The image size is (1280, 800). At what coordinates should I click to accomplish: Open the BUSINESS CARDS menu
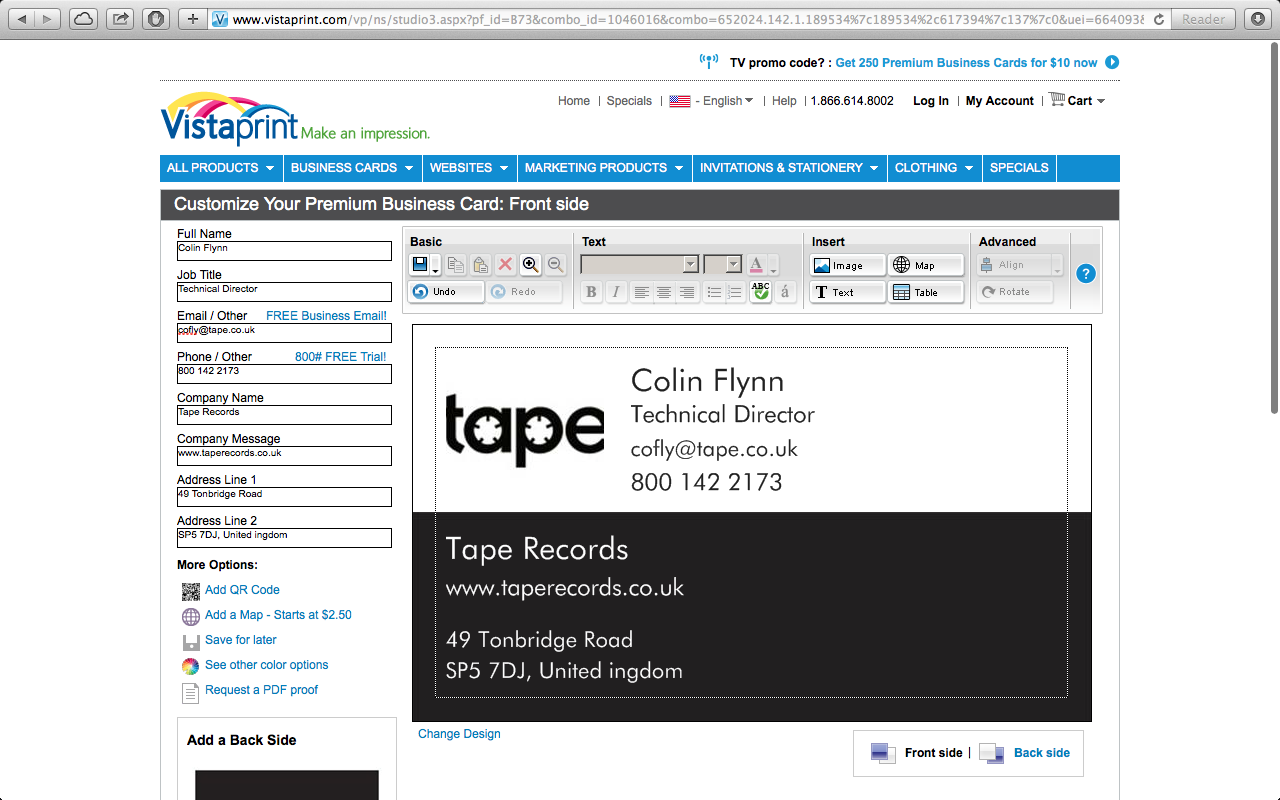(353, 168)
